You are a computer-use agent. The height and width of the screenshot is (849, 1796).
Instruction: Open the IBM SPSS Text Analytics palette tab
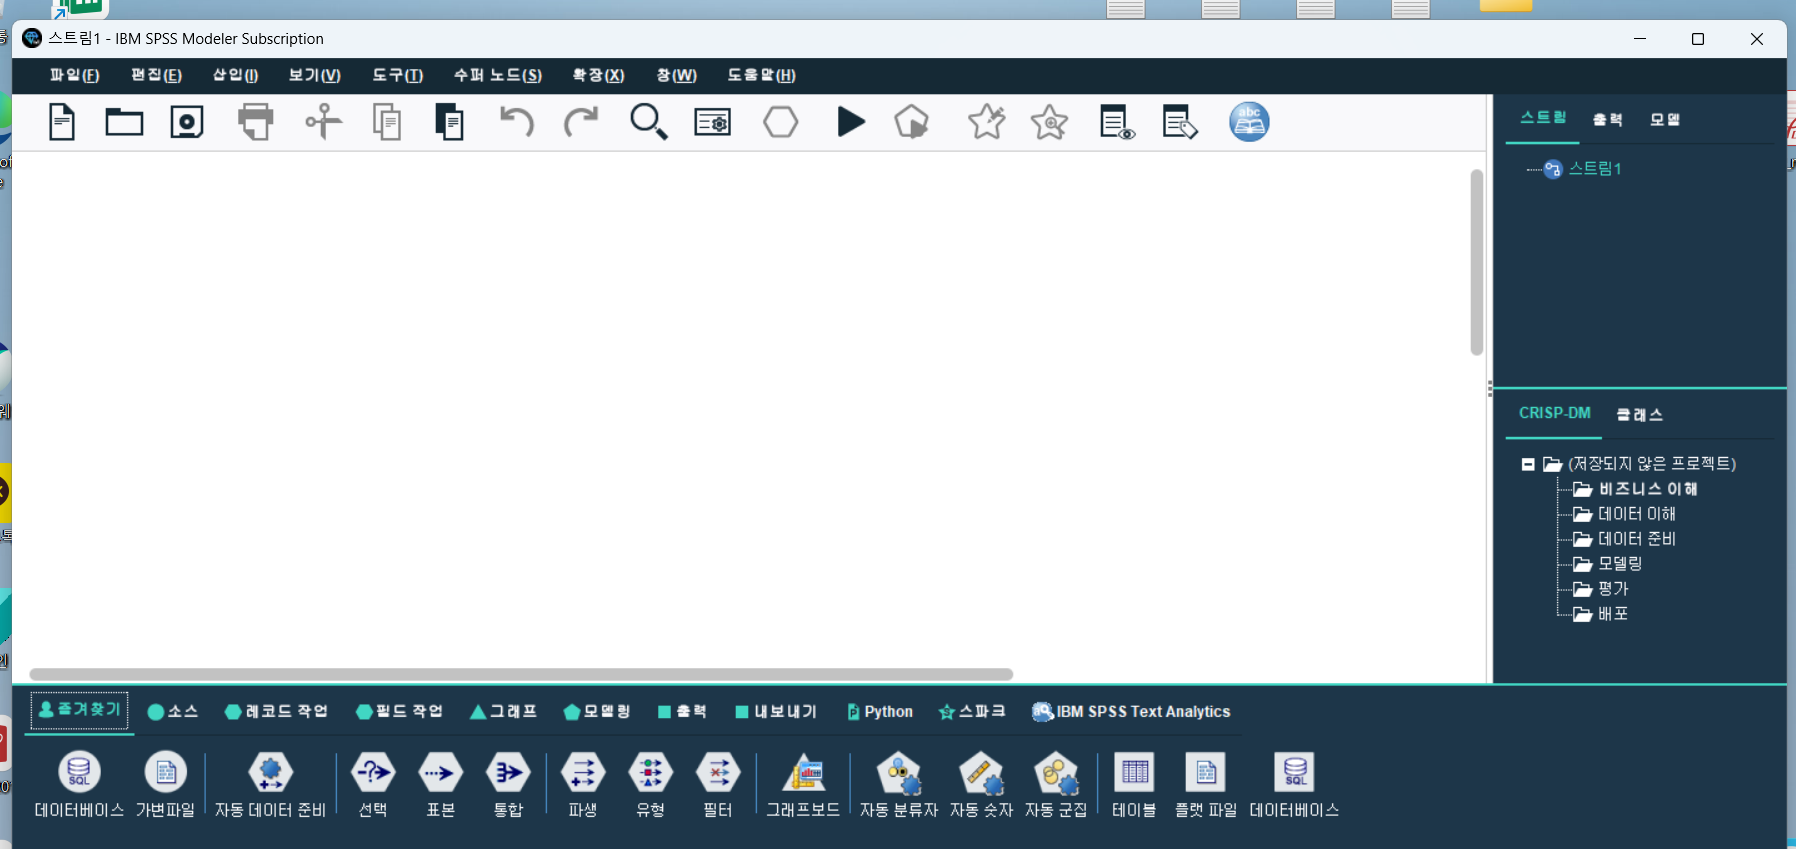point(1132,711)
